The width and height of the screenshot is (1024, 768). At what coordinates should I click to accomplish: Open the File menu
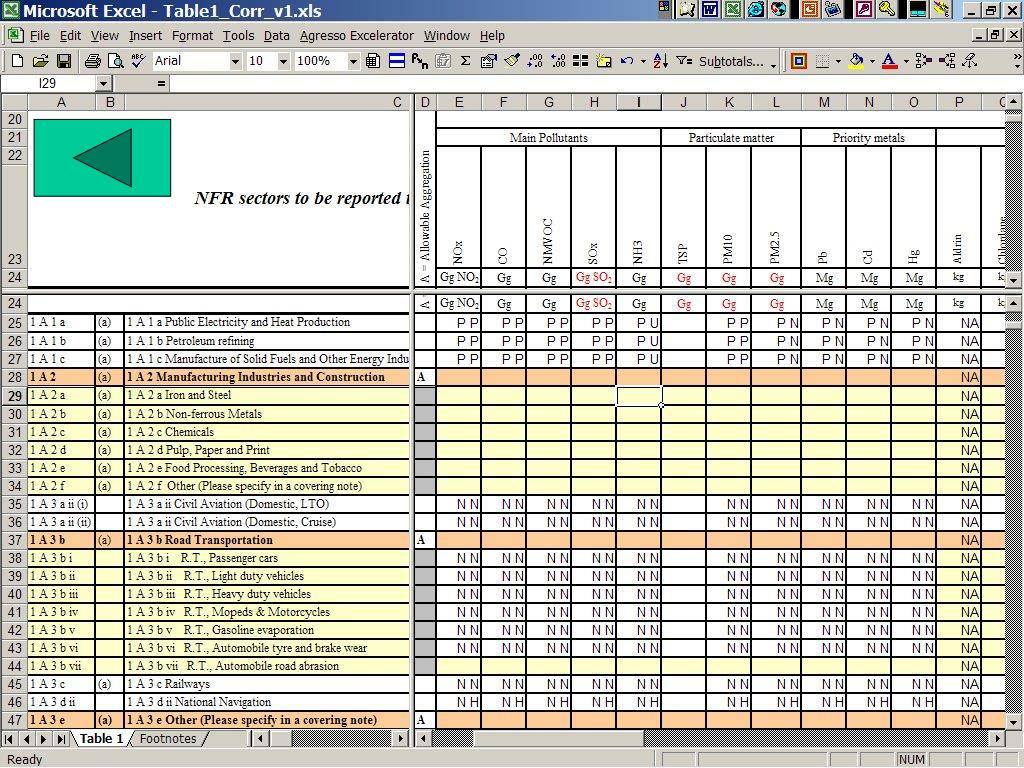tap(40, 36)
